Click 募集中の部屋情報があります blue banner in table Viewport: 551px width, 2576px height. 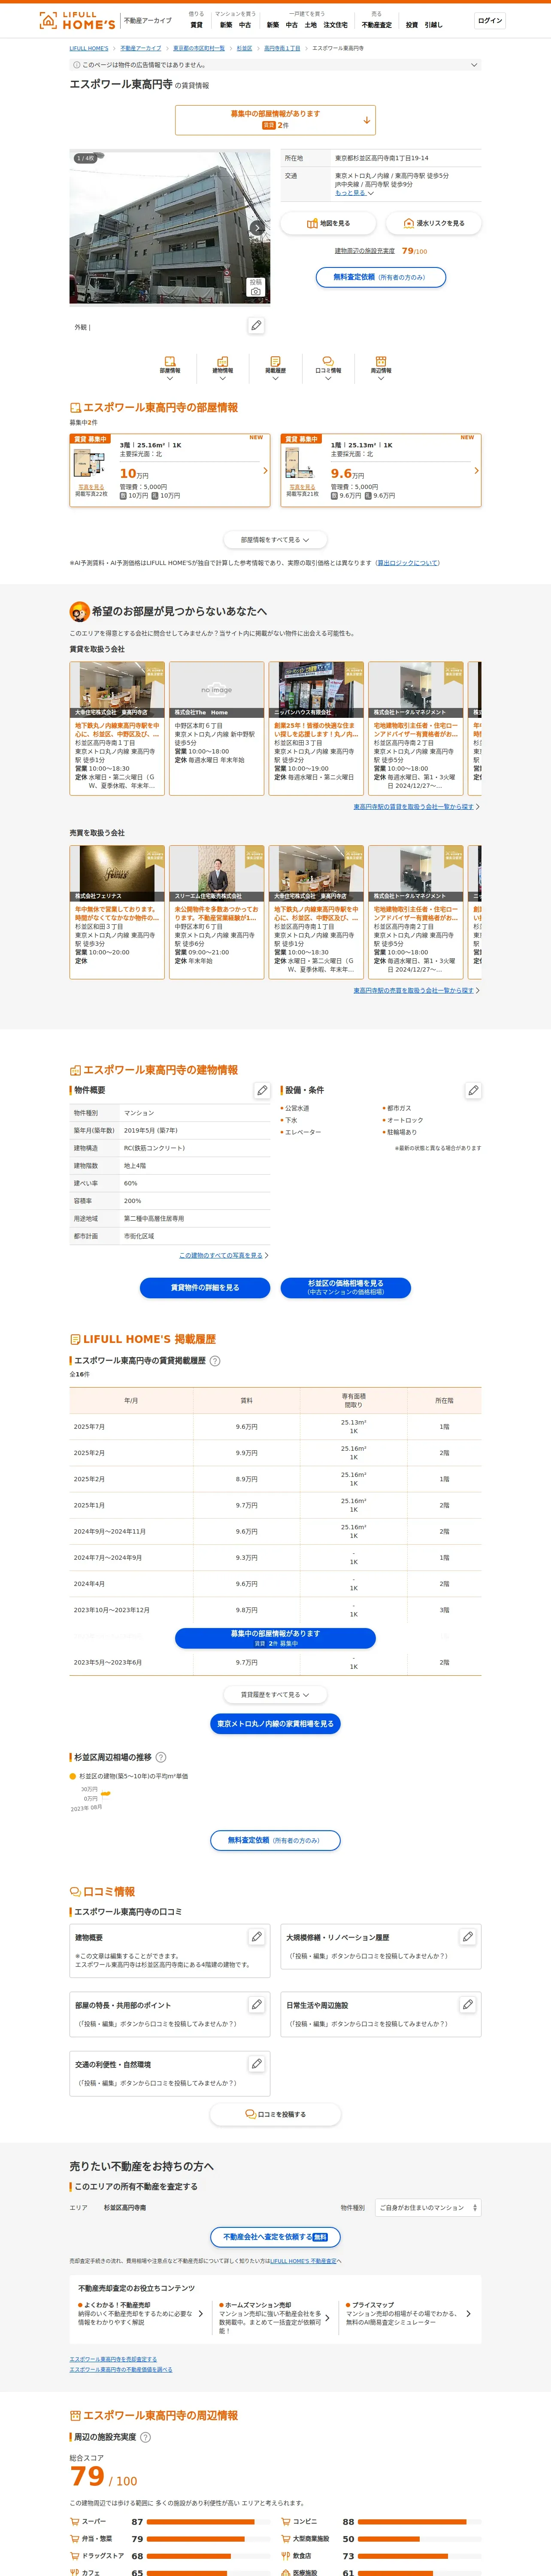(275, 1638)
